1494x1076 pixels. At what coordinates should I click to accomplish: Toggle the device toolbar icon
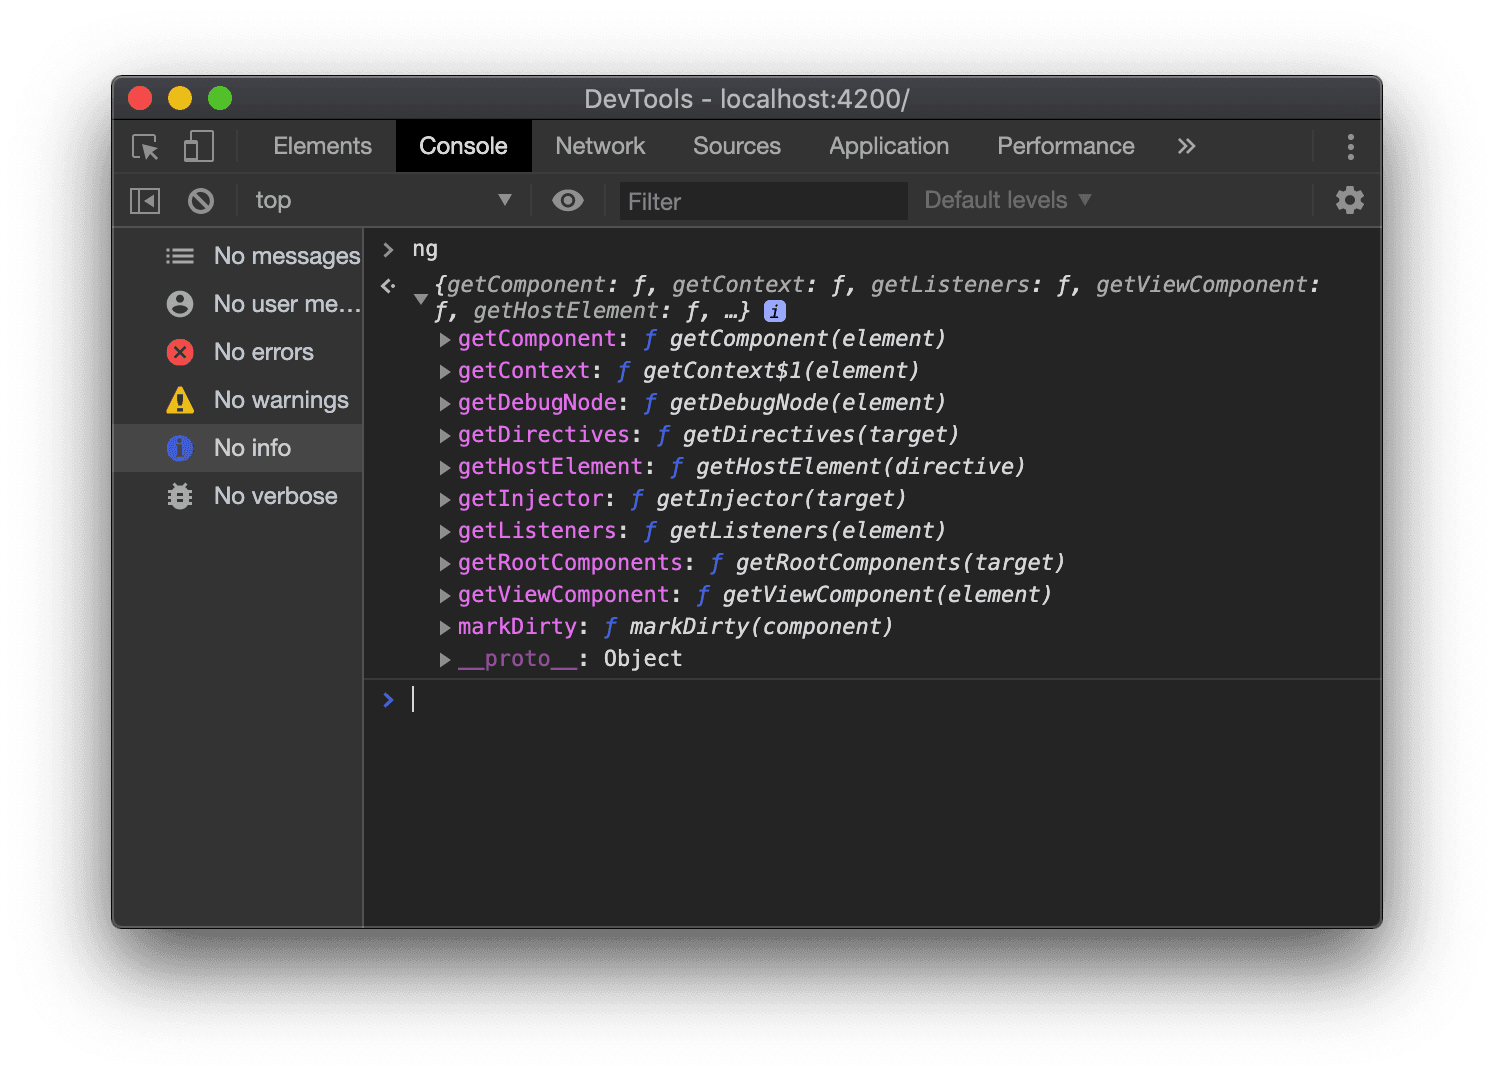pyautogui.click(x=199, y=147)
